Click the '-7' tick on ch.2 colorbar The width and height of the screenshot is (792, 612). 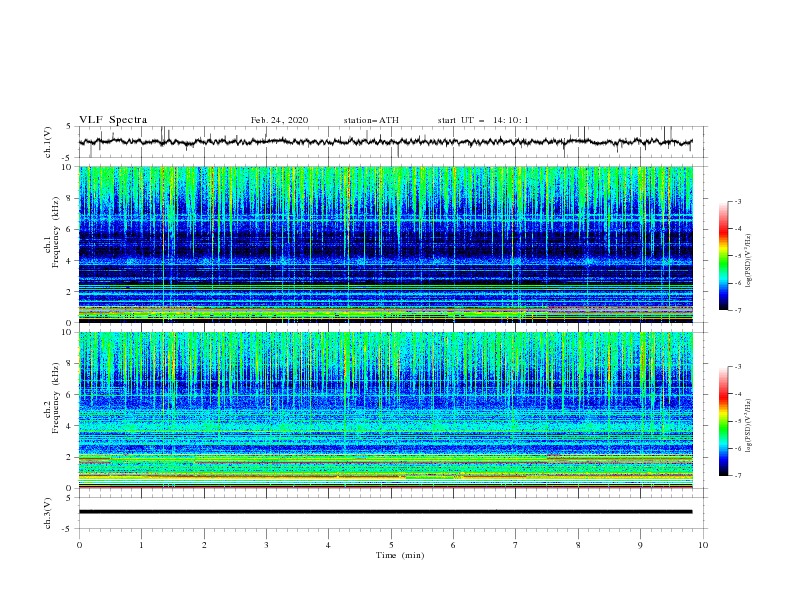pyautogui.click(x=737, y=475)
